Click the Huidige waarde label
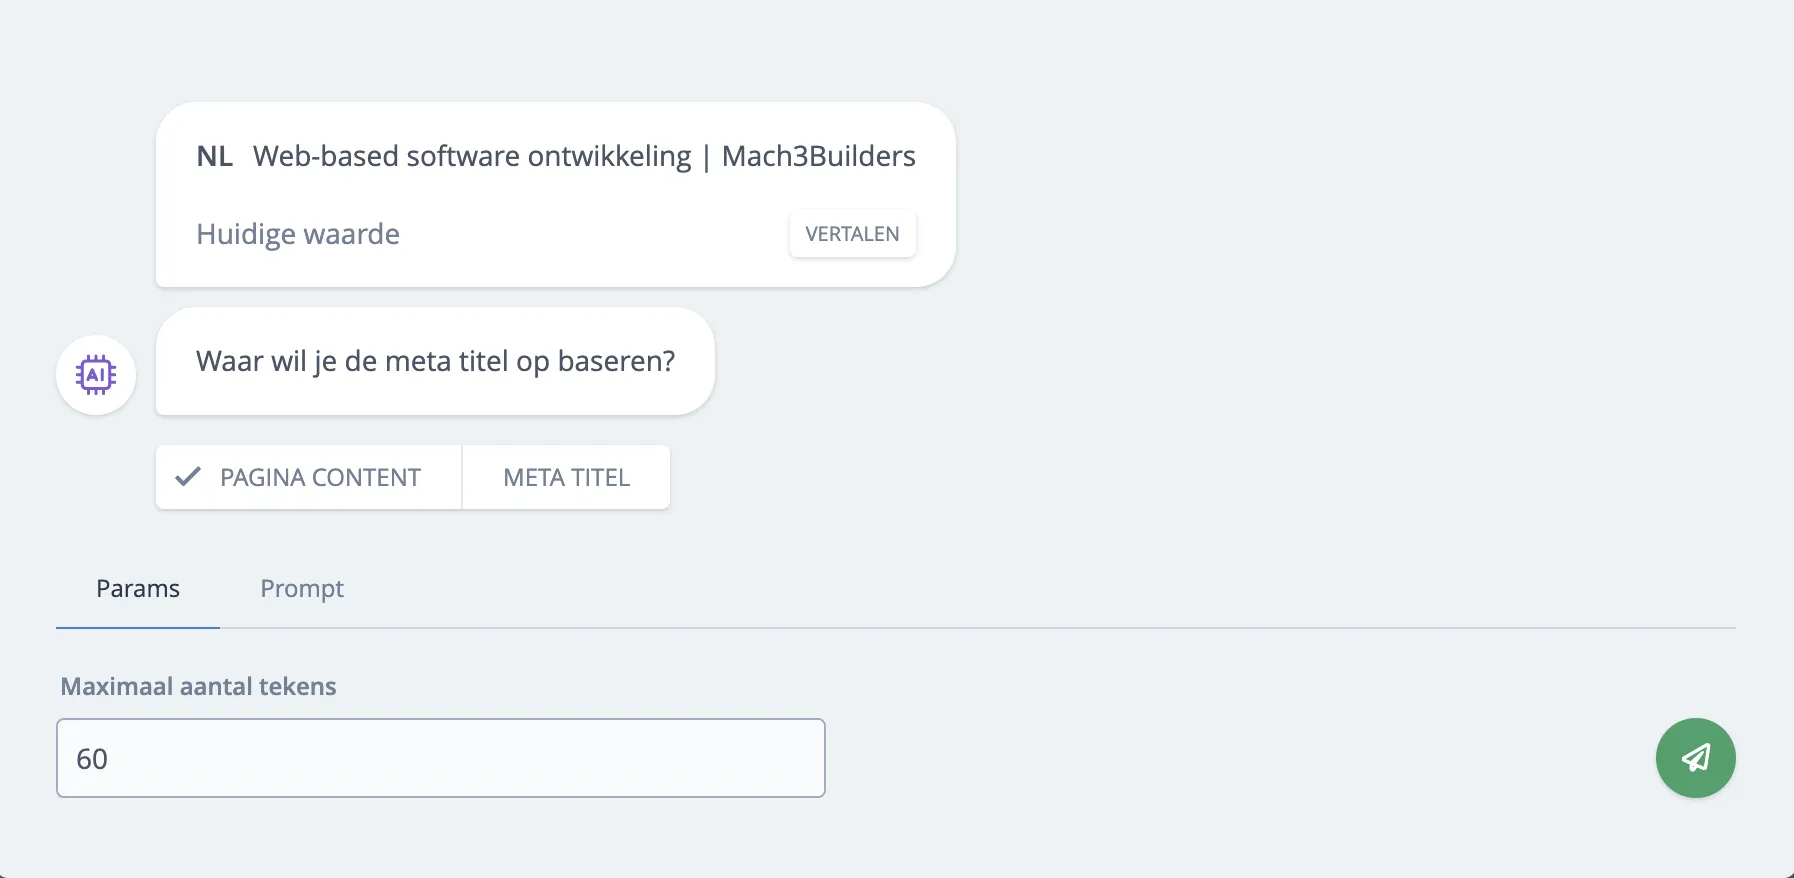 297,233
